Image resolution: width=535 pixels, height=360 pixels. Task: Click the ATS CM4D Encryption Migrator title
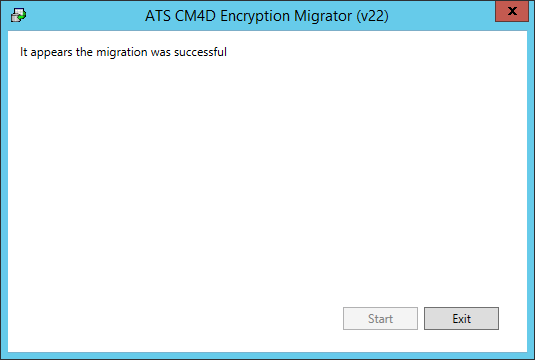click(x=267, y=16)
